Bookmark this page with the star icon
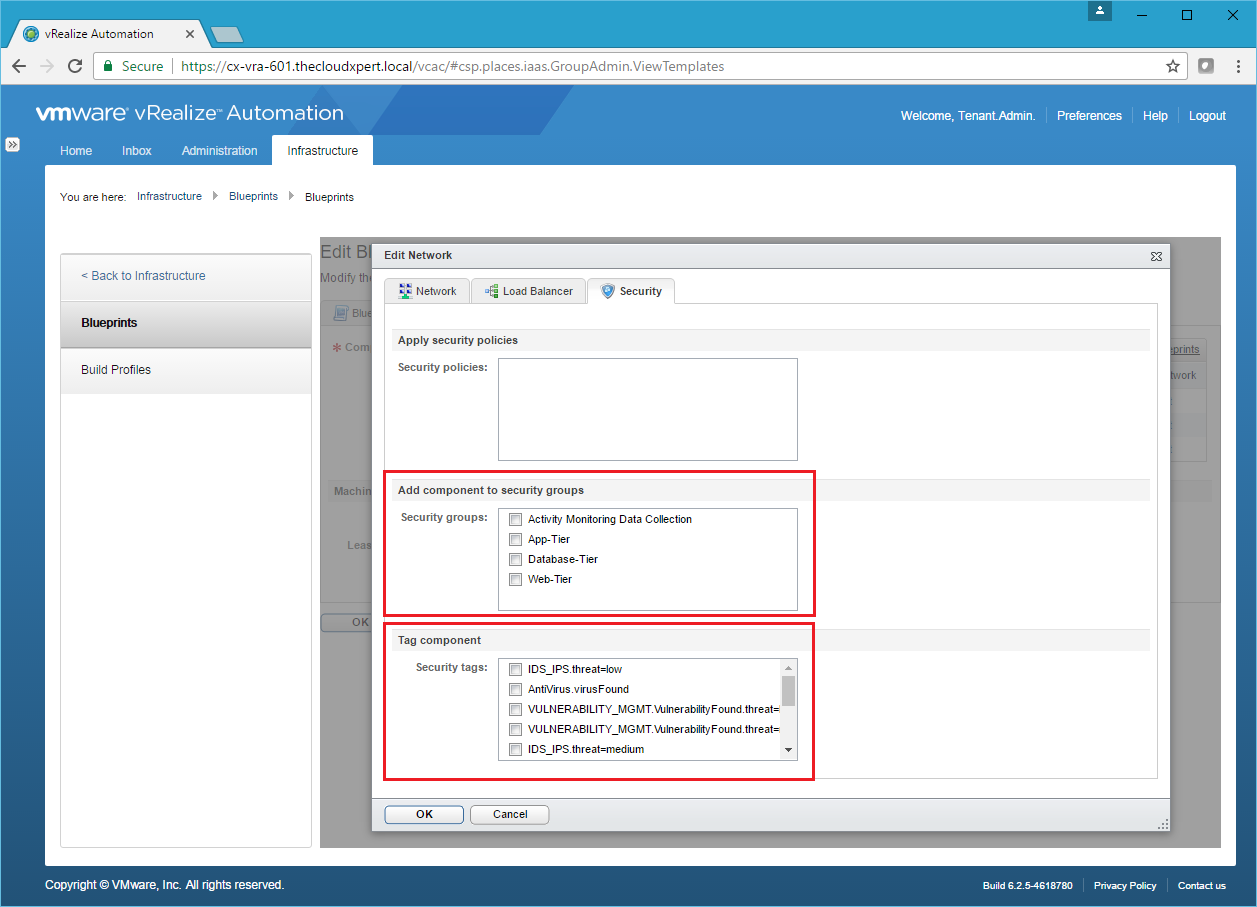The image size is (1257, 907). [1173, 66]
